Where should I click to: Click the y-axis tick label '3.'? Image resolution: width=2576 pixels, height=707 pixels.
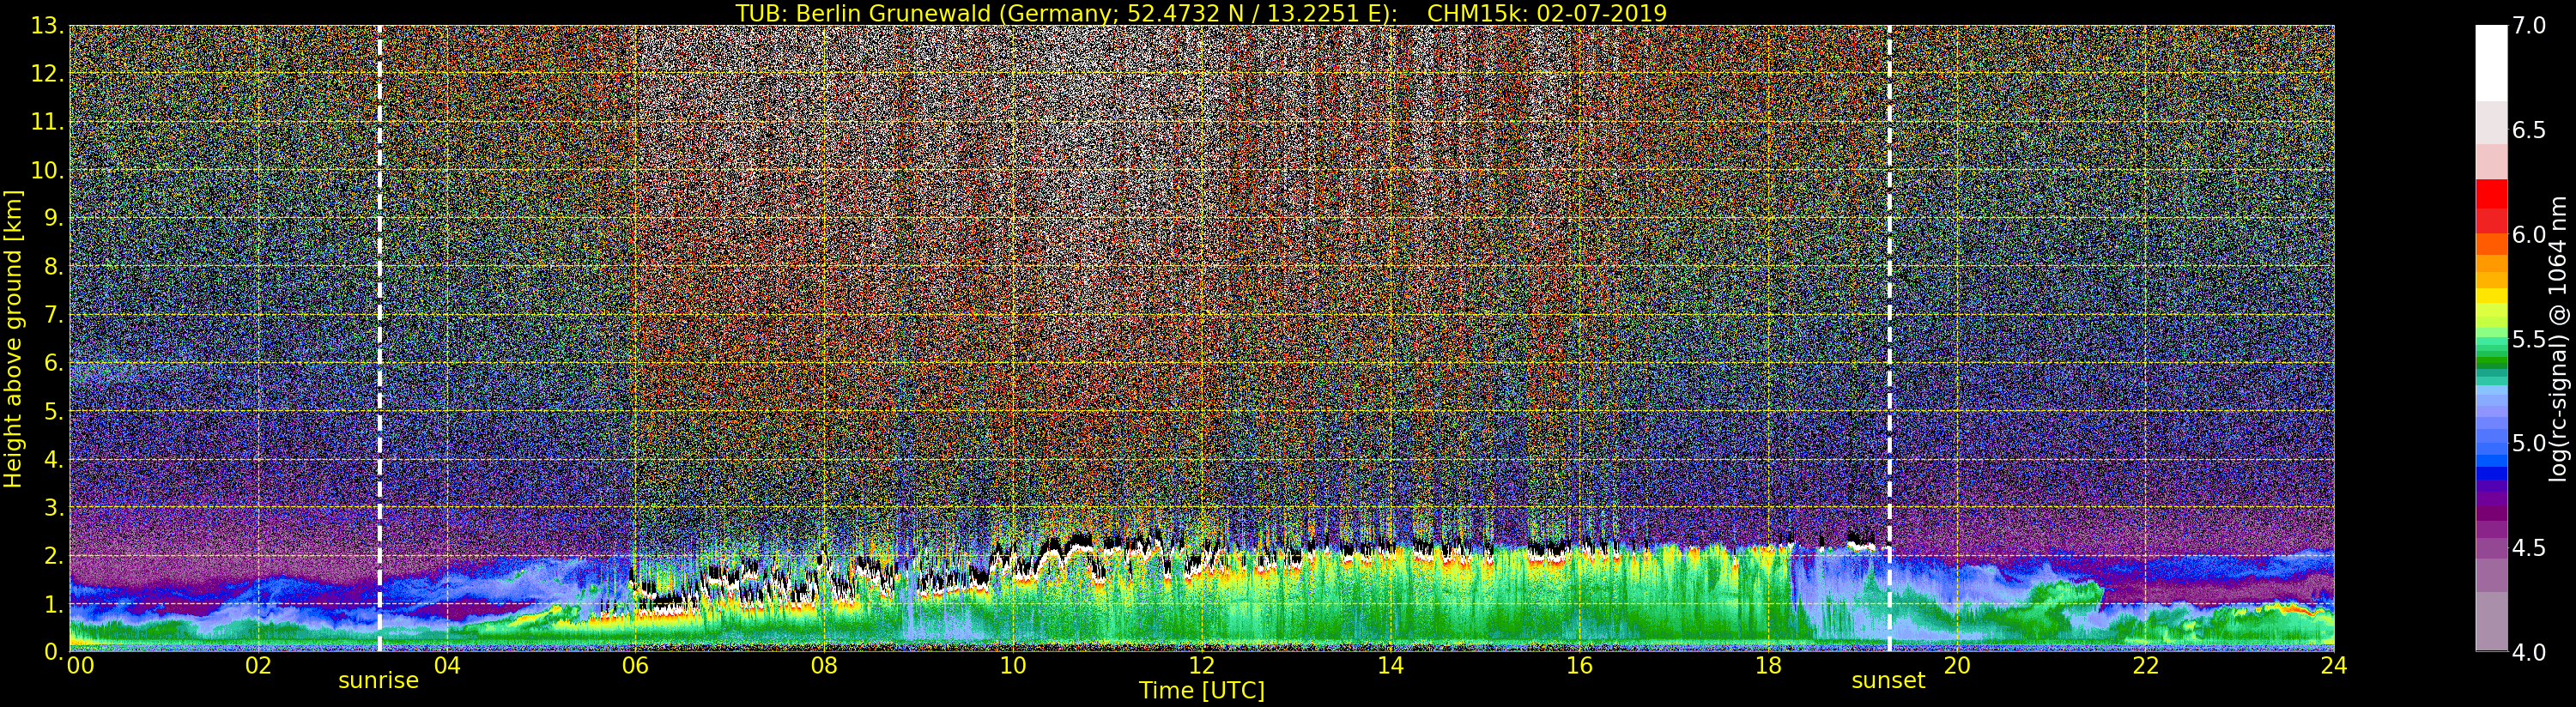(x=54, y=507)
